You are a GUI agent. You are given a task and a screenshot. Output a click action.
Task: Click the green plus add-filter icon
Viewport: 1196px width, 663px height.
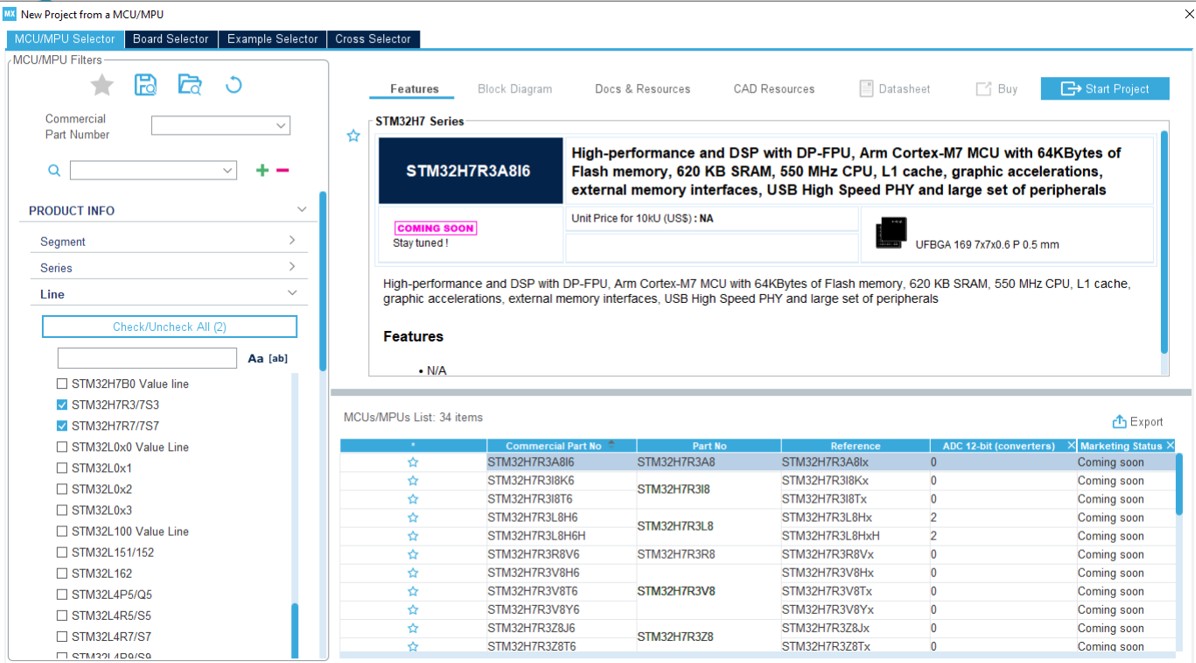pos(262,170)
